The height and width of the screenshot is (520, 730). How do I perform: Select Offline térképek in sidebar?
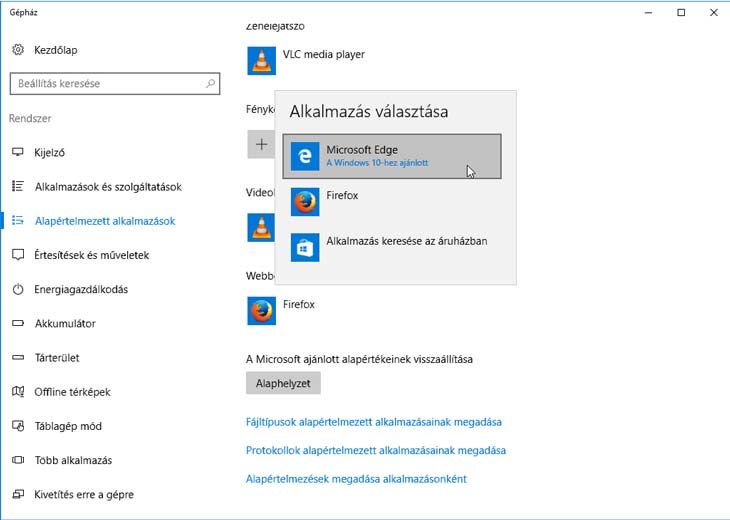72,392
